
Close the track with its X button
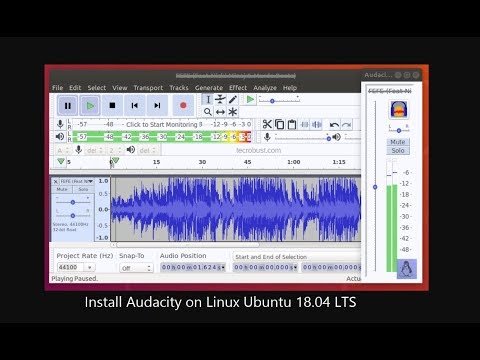click(56, 181)
